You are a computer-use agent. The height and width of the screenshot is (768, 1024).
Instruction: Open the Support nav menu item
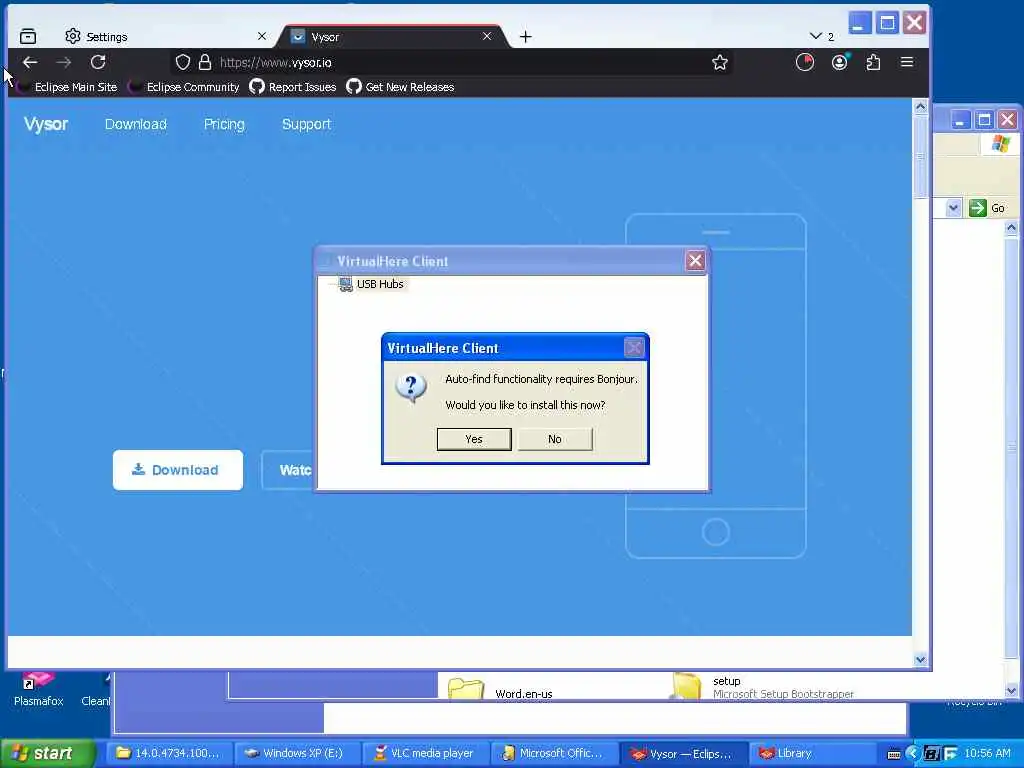pos(306,124)
